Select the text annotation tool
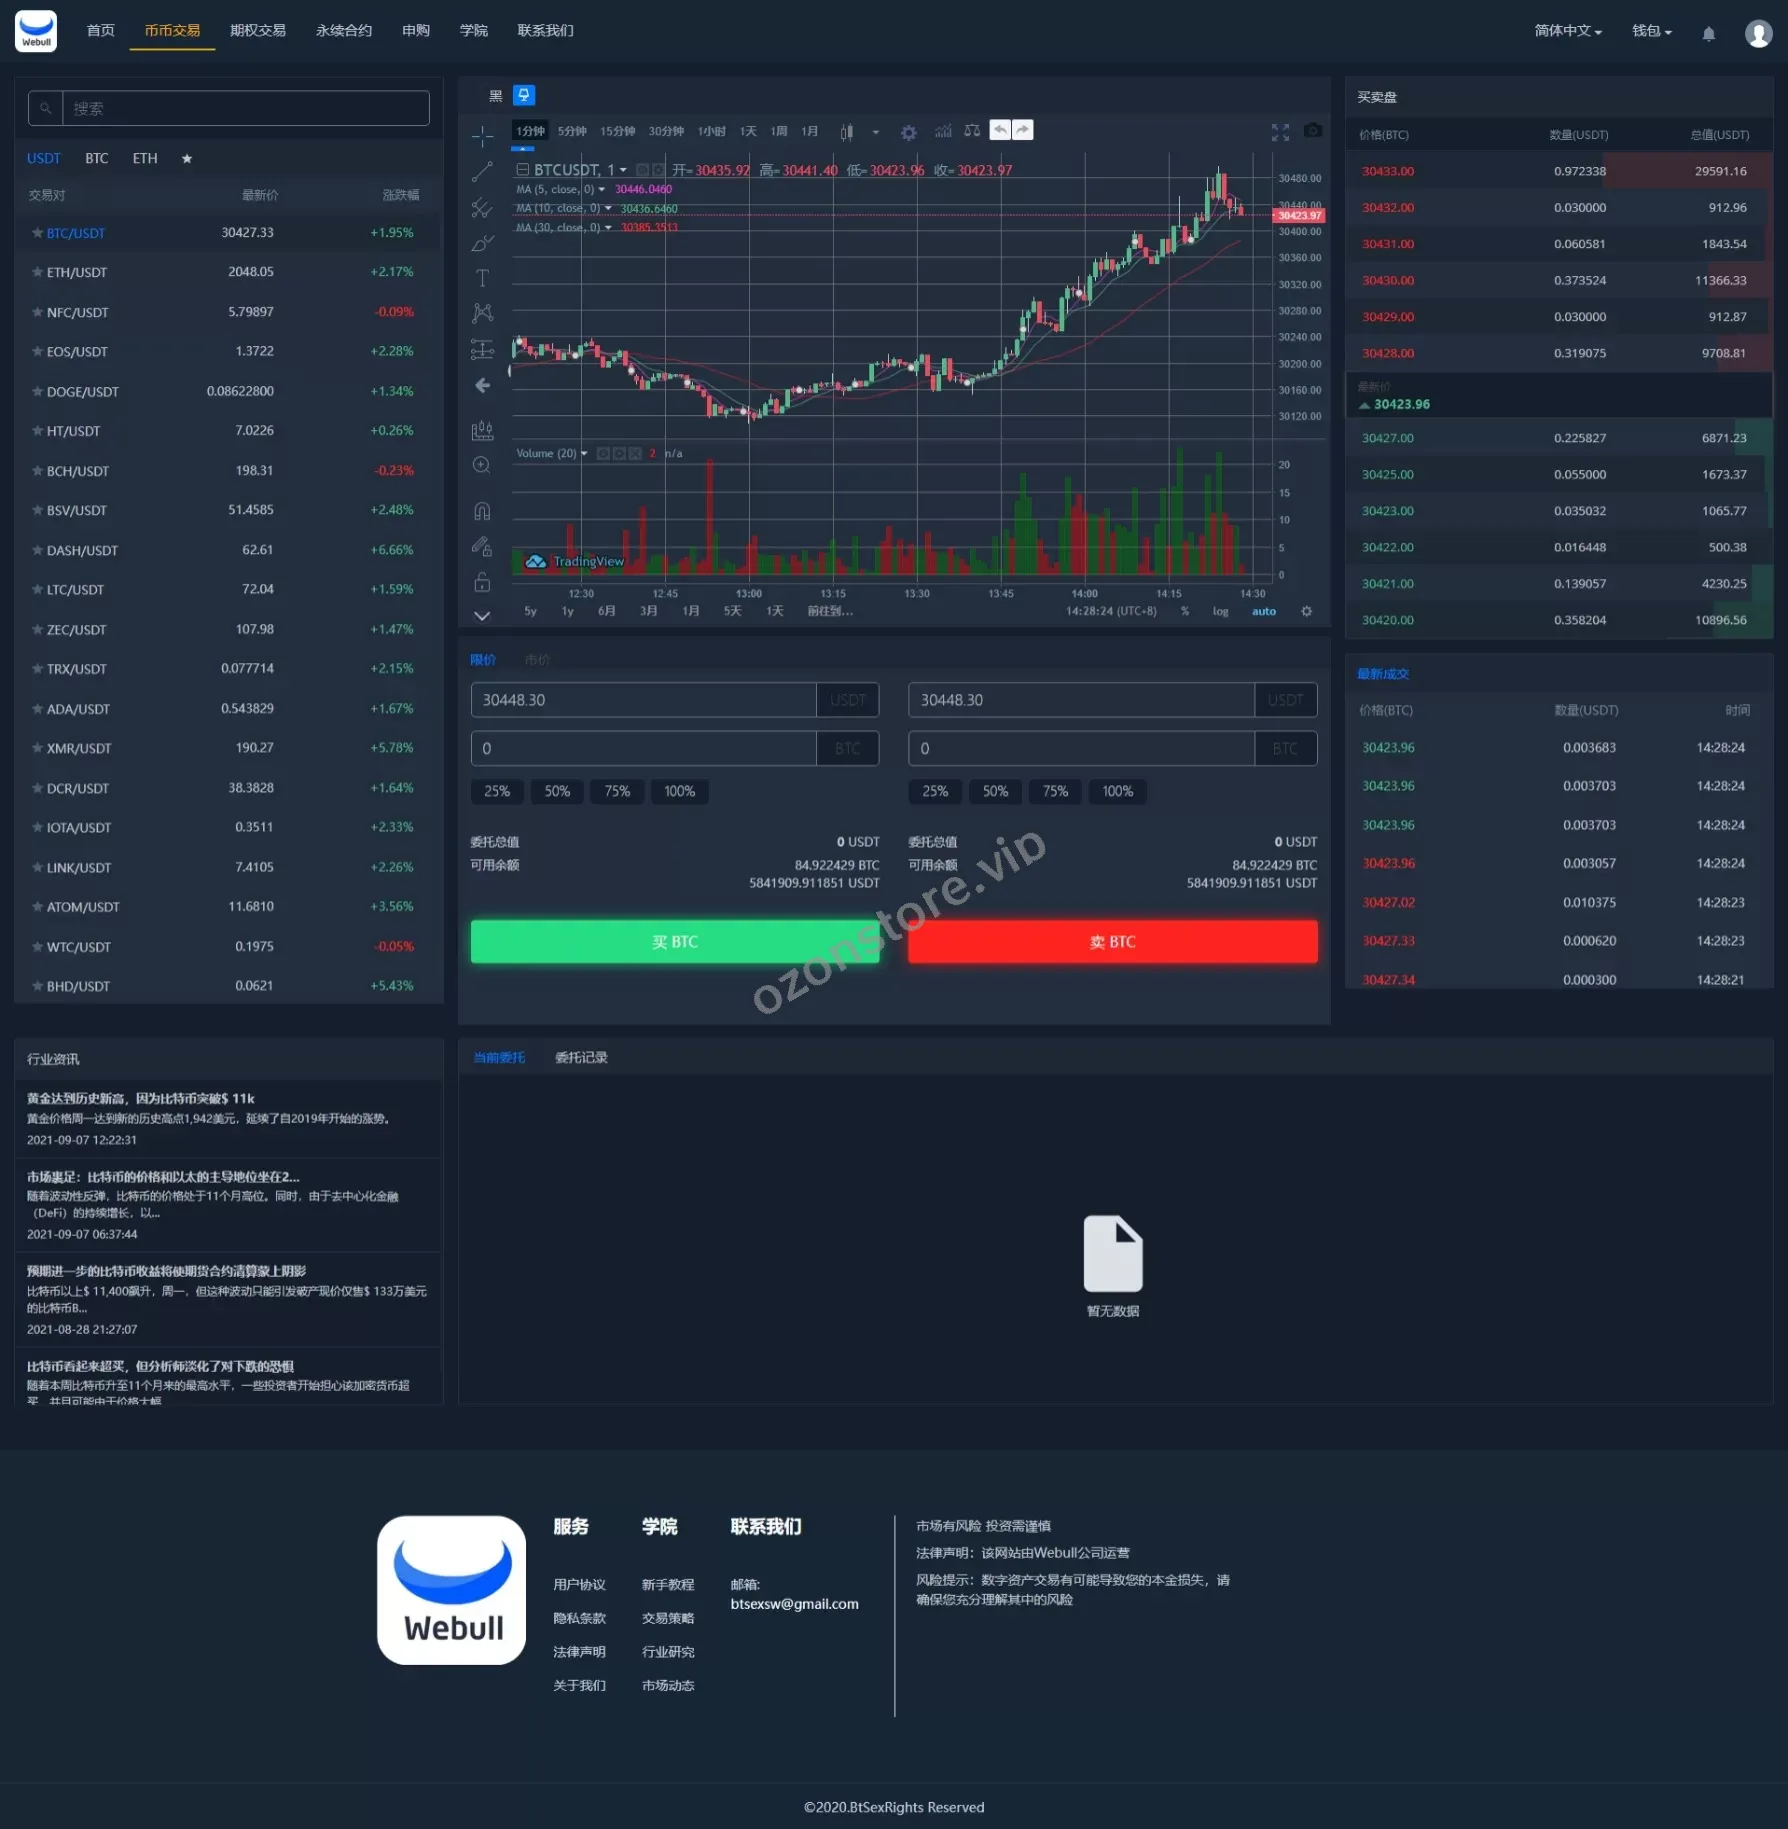Screen dimensions: 1788x1829 click(x=482, y=278)
